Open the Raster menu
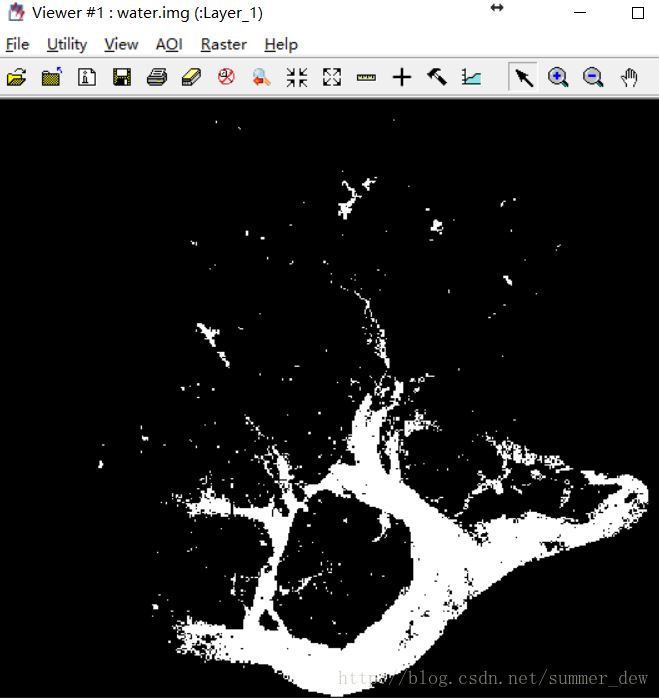 [224, 45]
